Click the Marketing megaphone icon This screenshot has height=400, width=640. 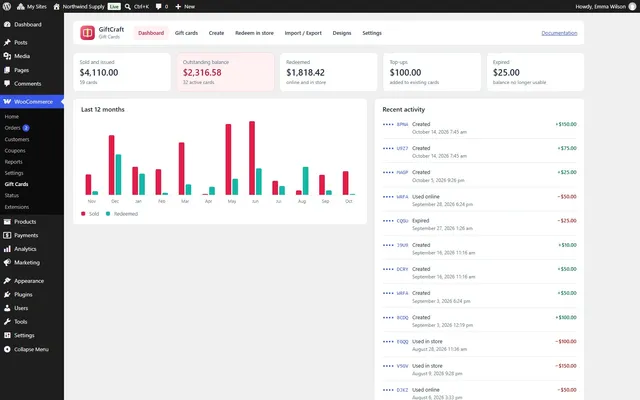point(7,262)
